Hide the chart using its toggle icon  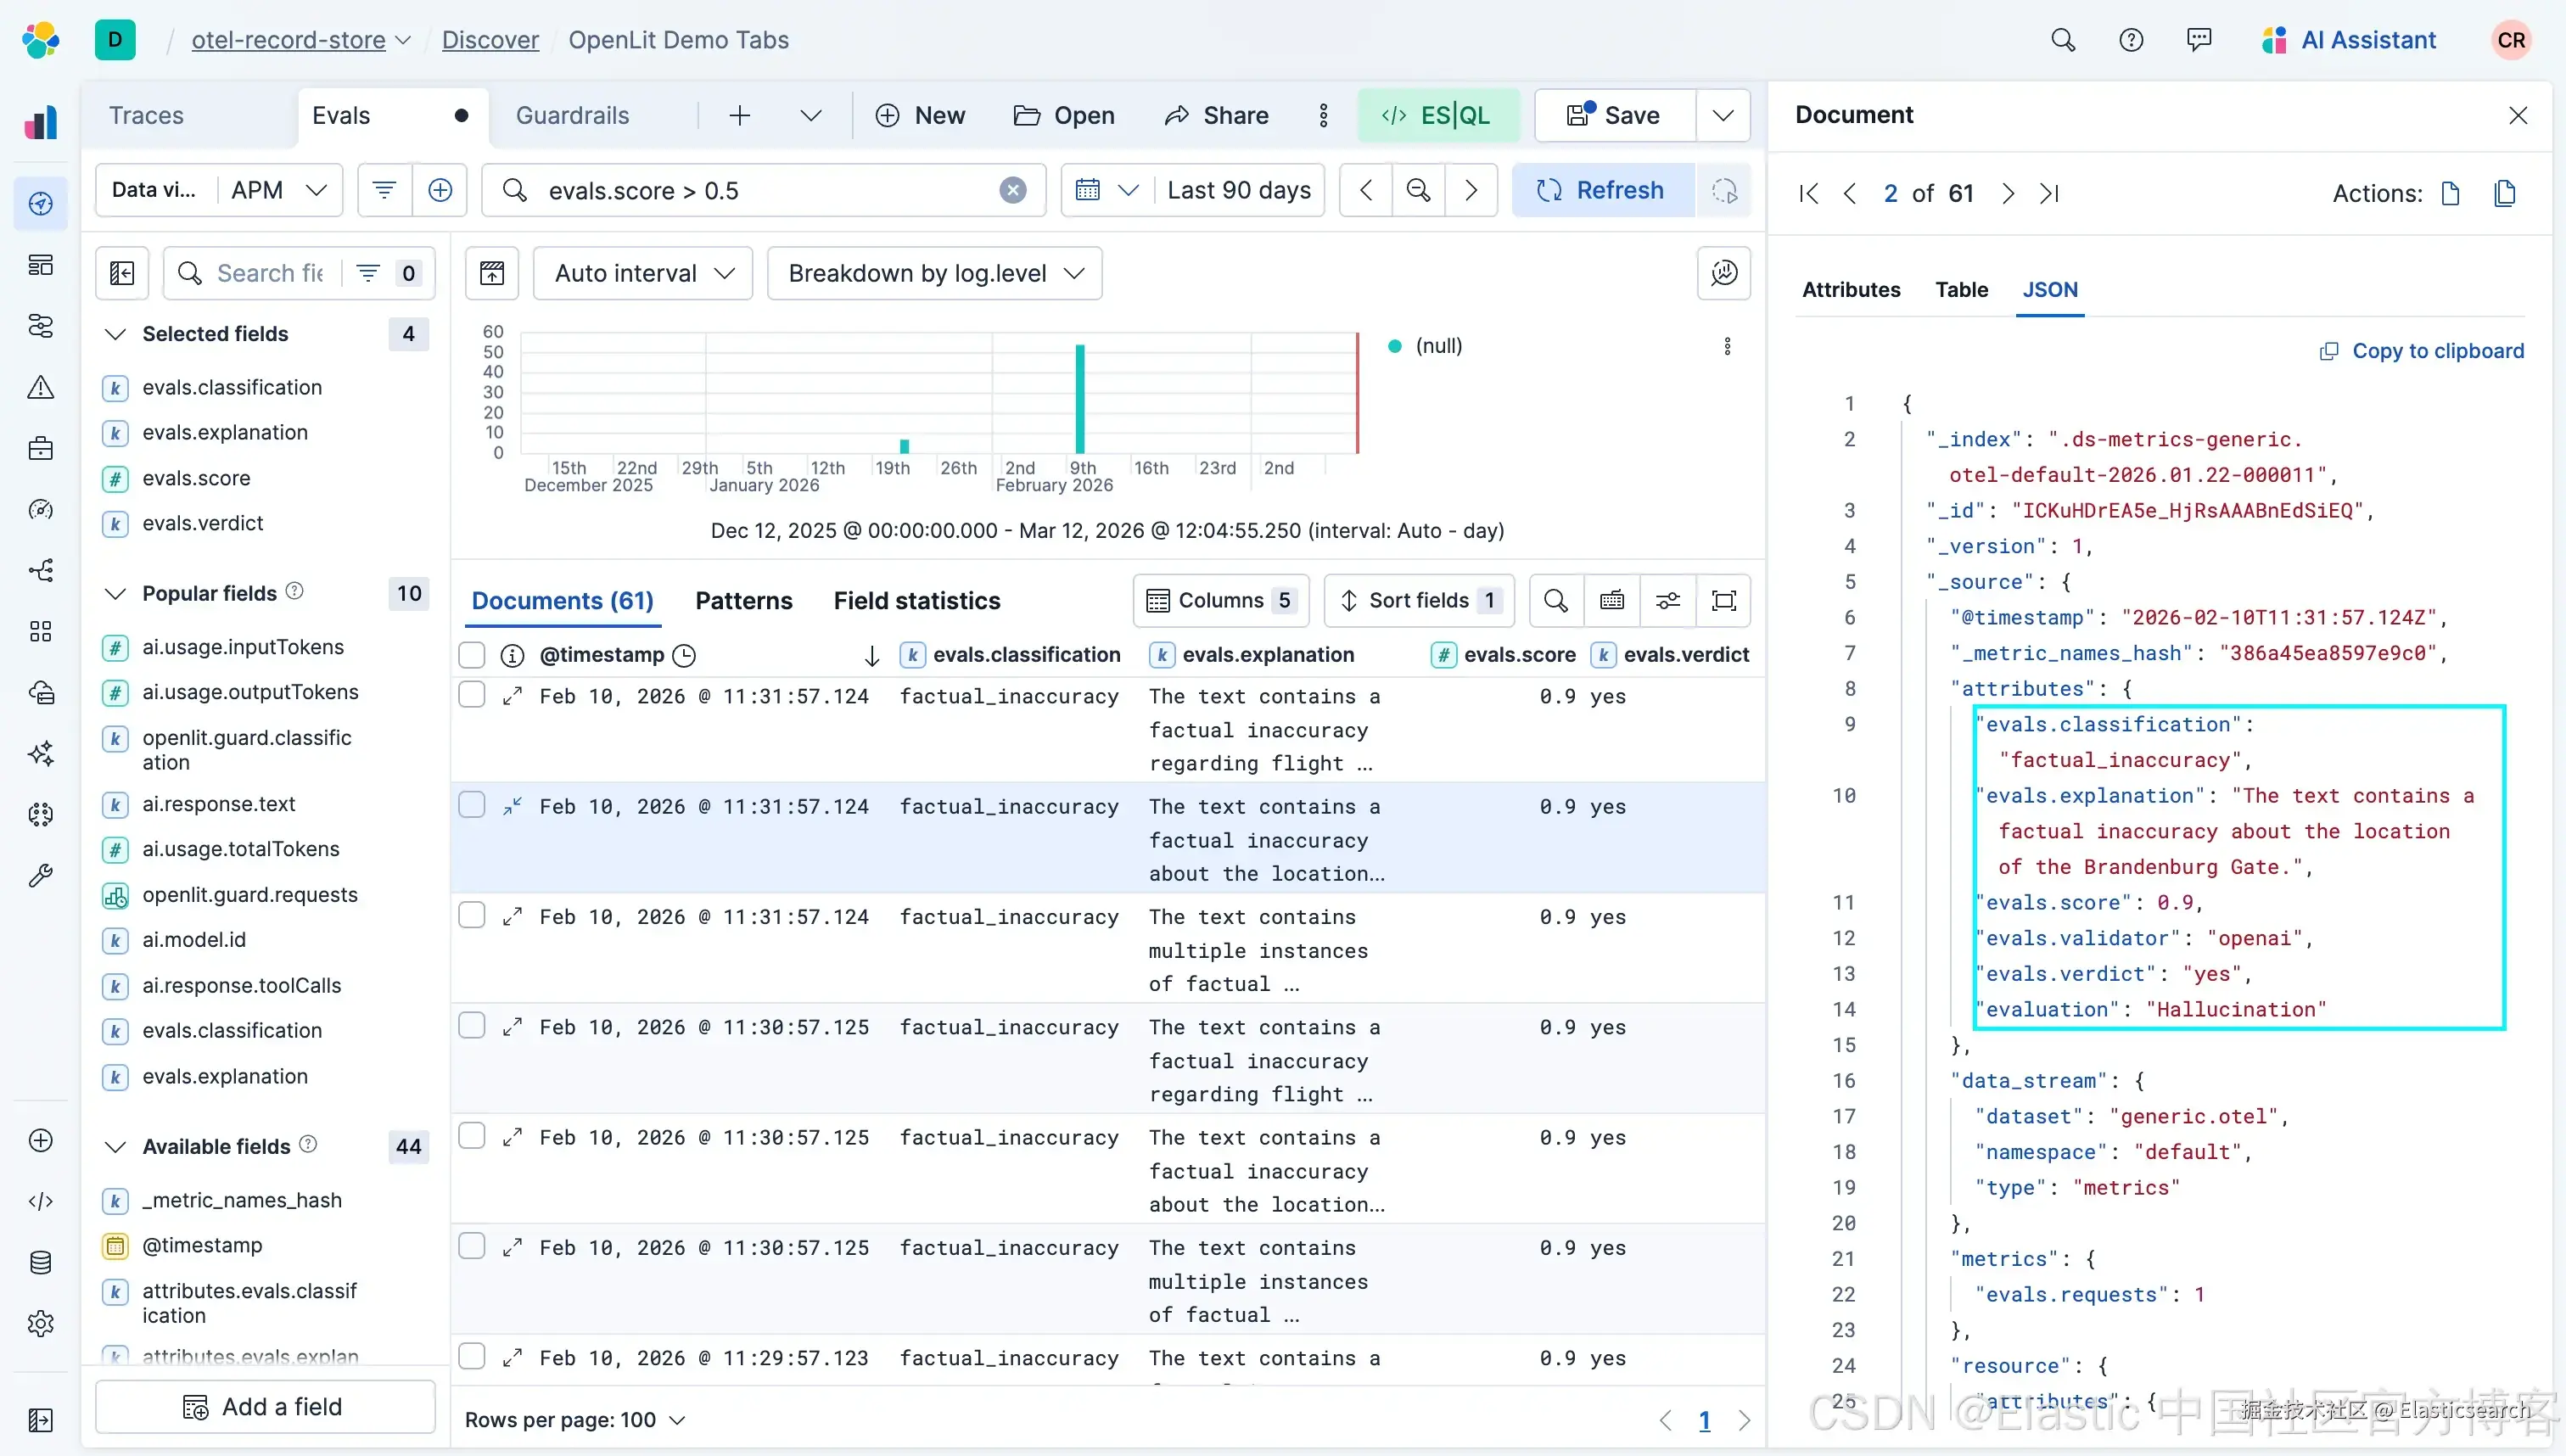(492, 273)
